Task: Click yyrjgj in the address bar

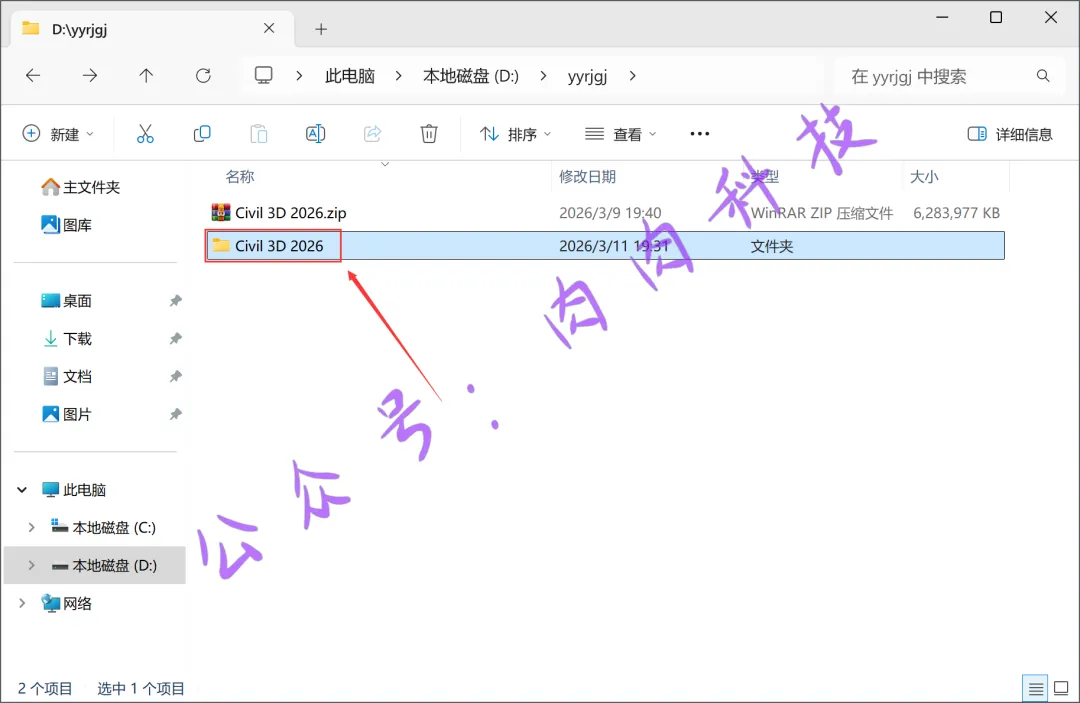Action: (x=588, y=76)
